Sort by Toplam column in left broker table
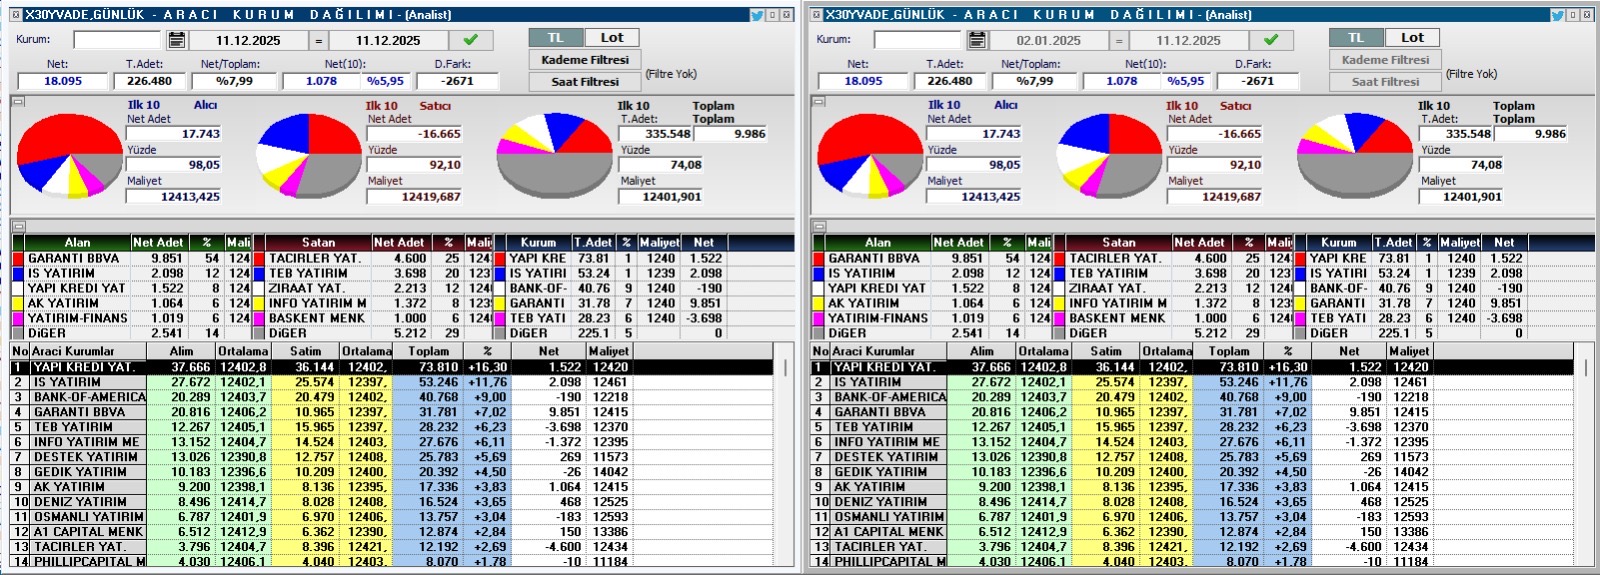This screenshot has height=575, width=1600. pos(428,351)
